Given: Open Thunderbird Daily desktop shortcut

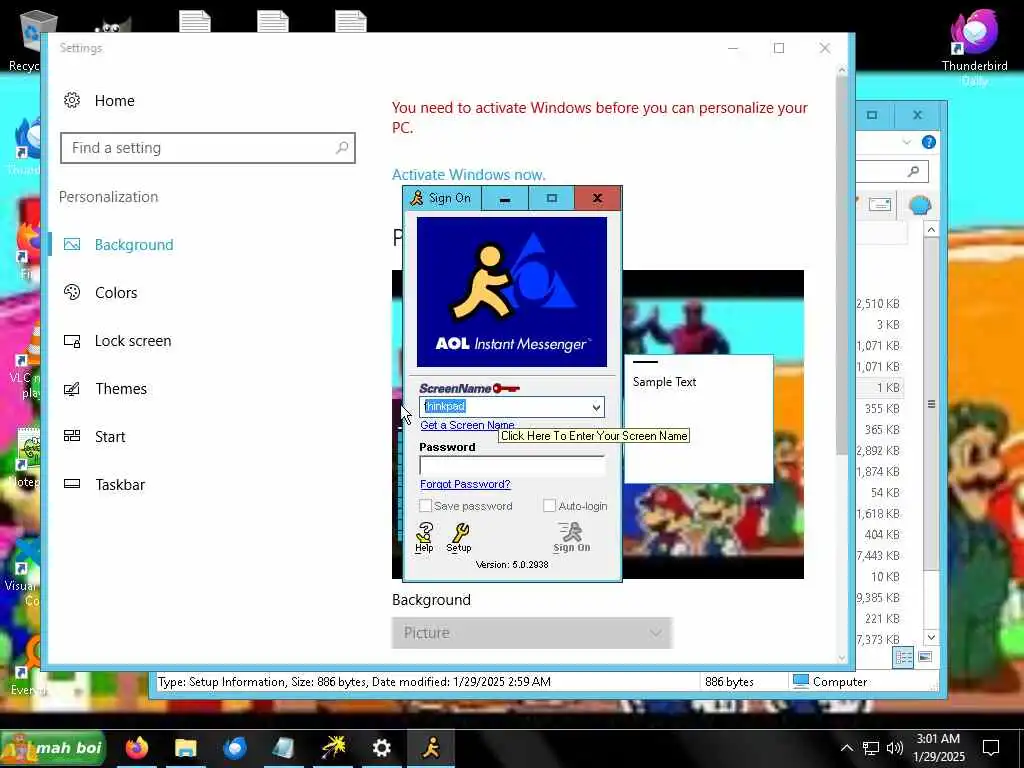Looking at the screenshot, I should coord(974,46).
